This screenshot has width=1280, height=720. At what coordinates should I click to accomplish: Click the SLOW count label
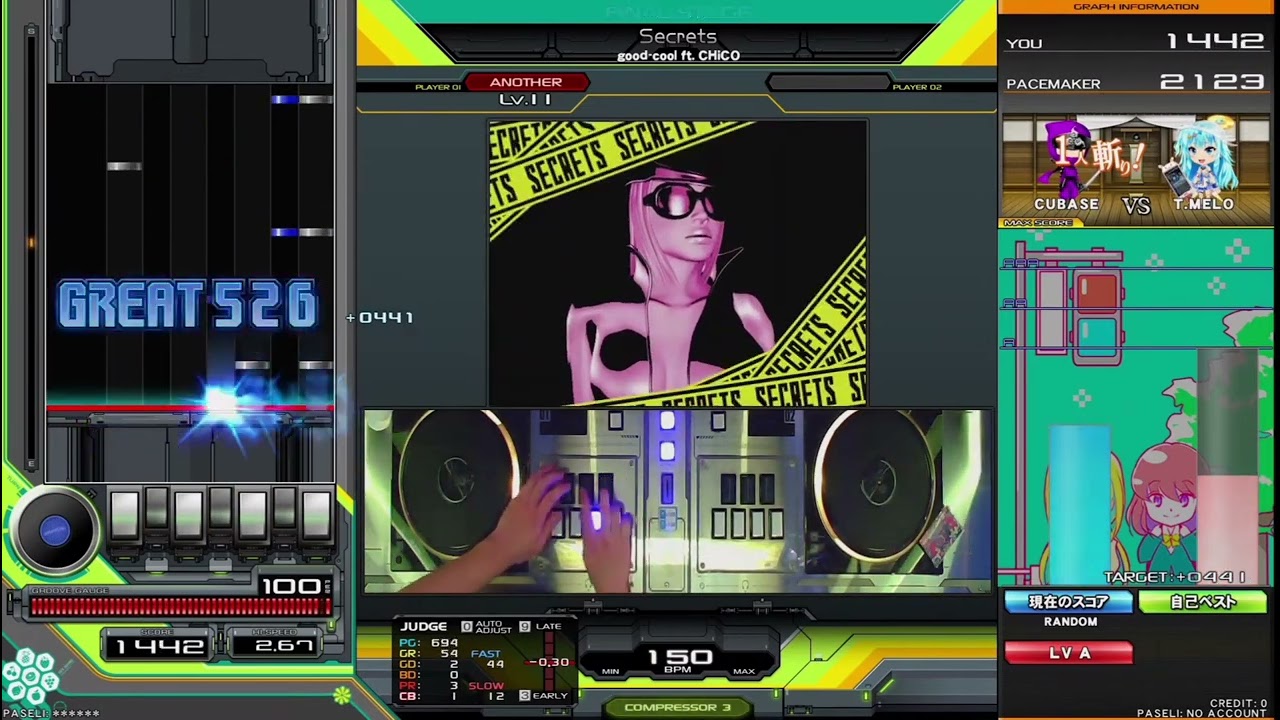point(486,686)
